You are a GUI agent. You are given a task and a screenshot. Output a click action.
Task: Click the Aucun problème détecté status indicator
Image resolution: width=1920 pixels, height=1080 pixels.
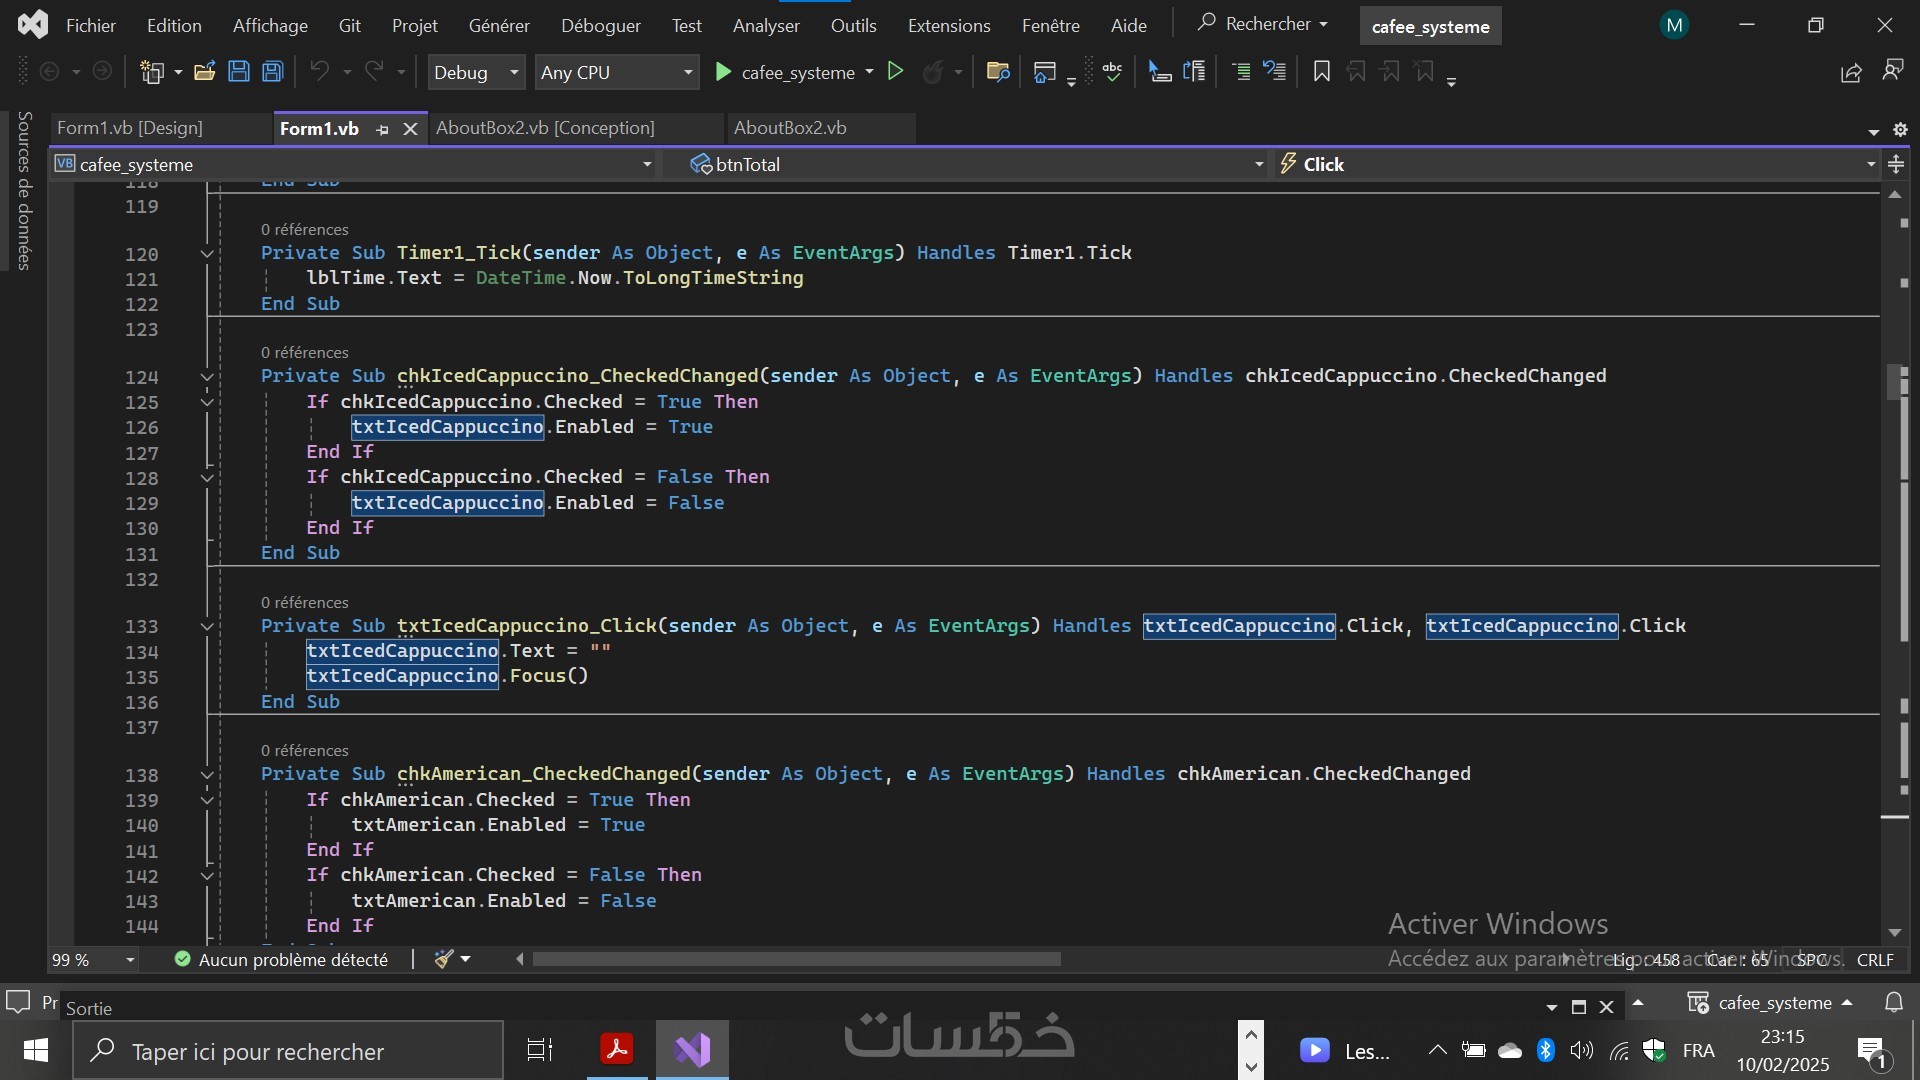(281, 960)
